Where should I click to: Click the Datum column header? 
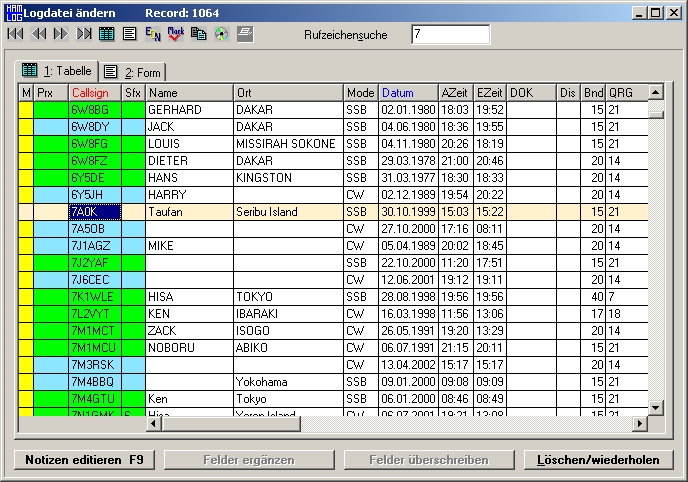(407, 93)
